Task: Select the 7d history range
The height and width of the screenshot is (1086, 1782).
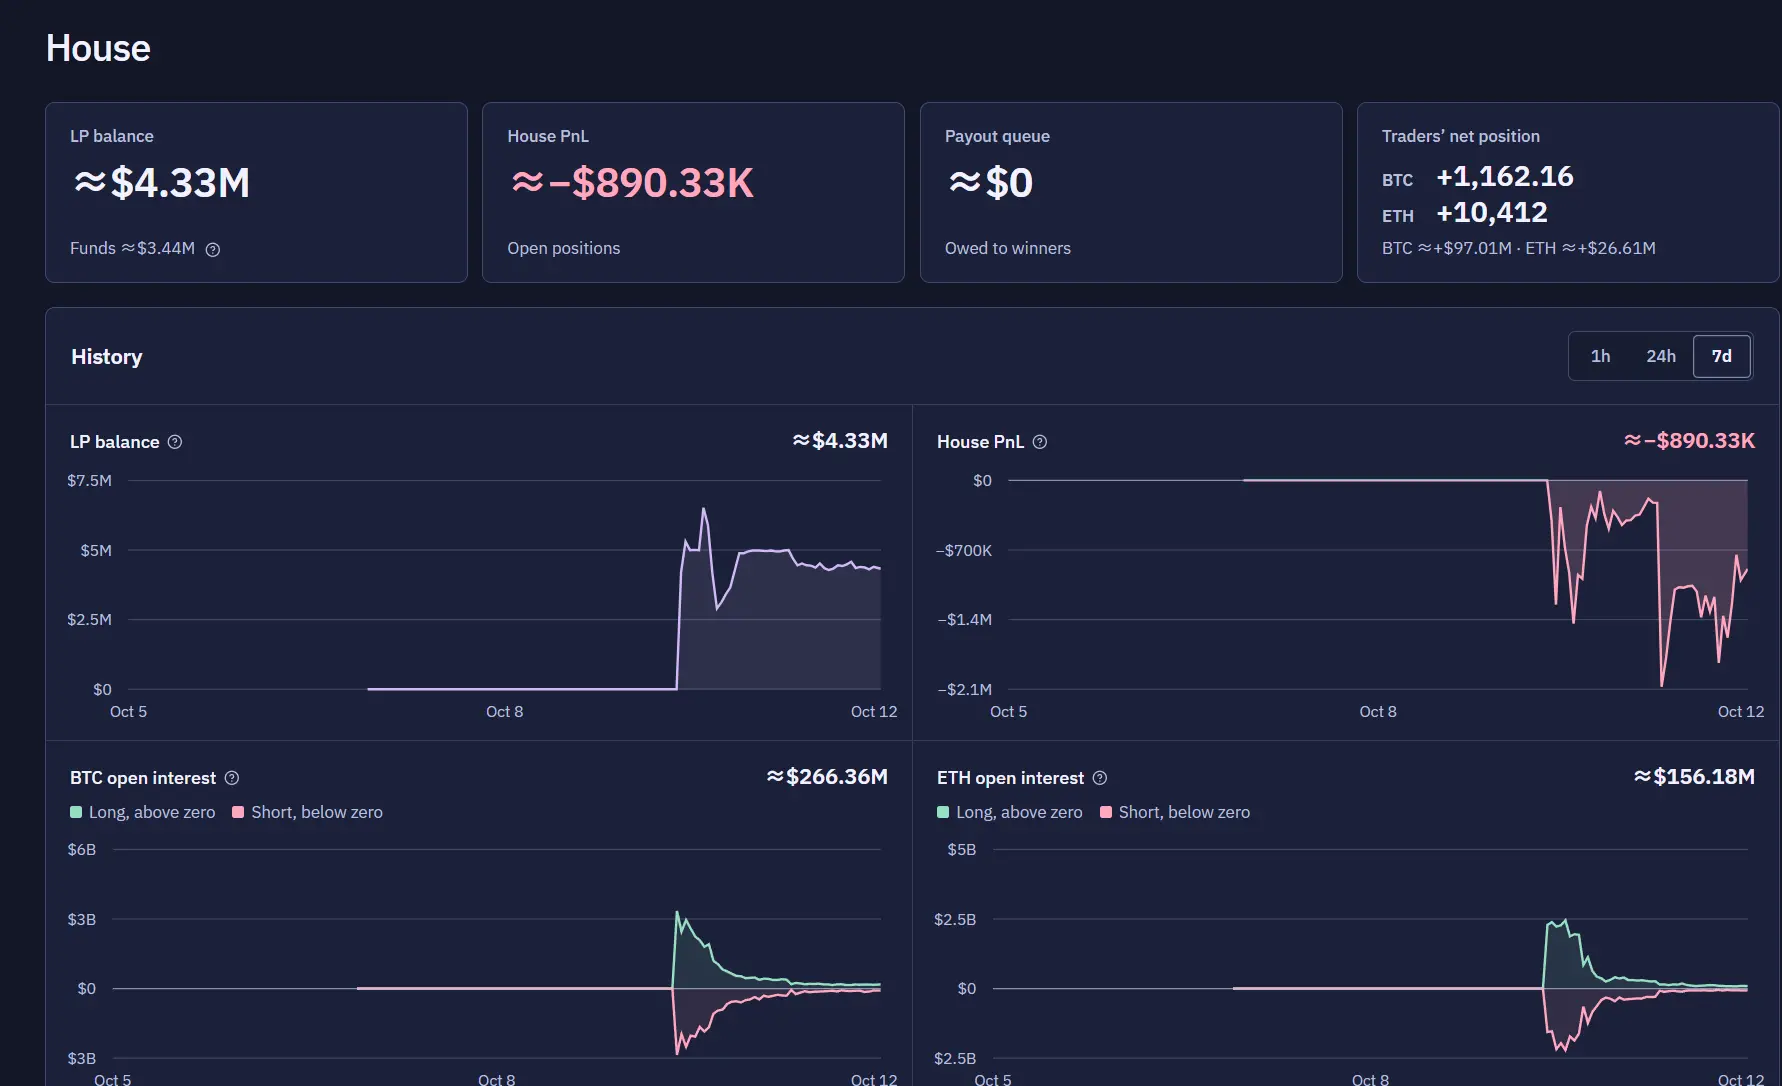Action: [1722, 356]
